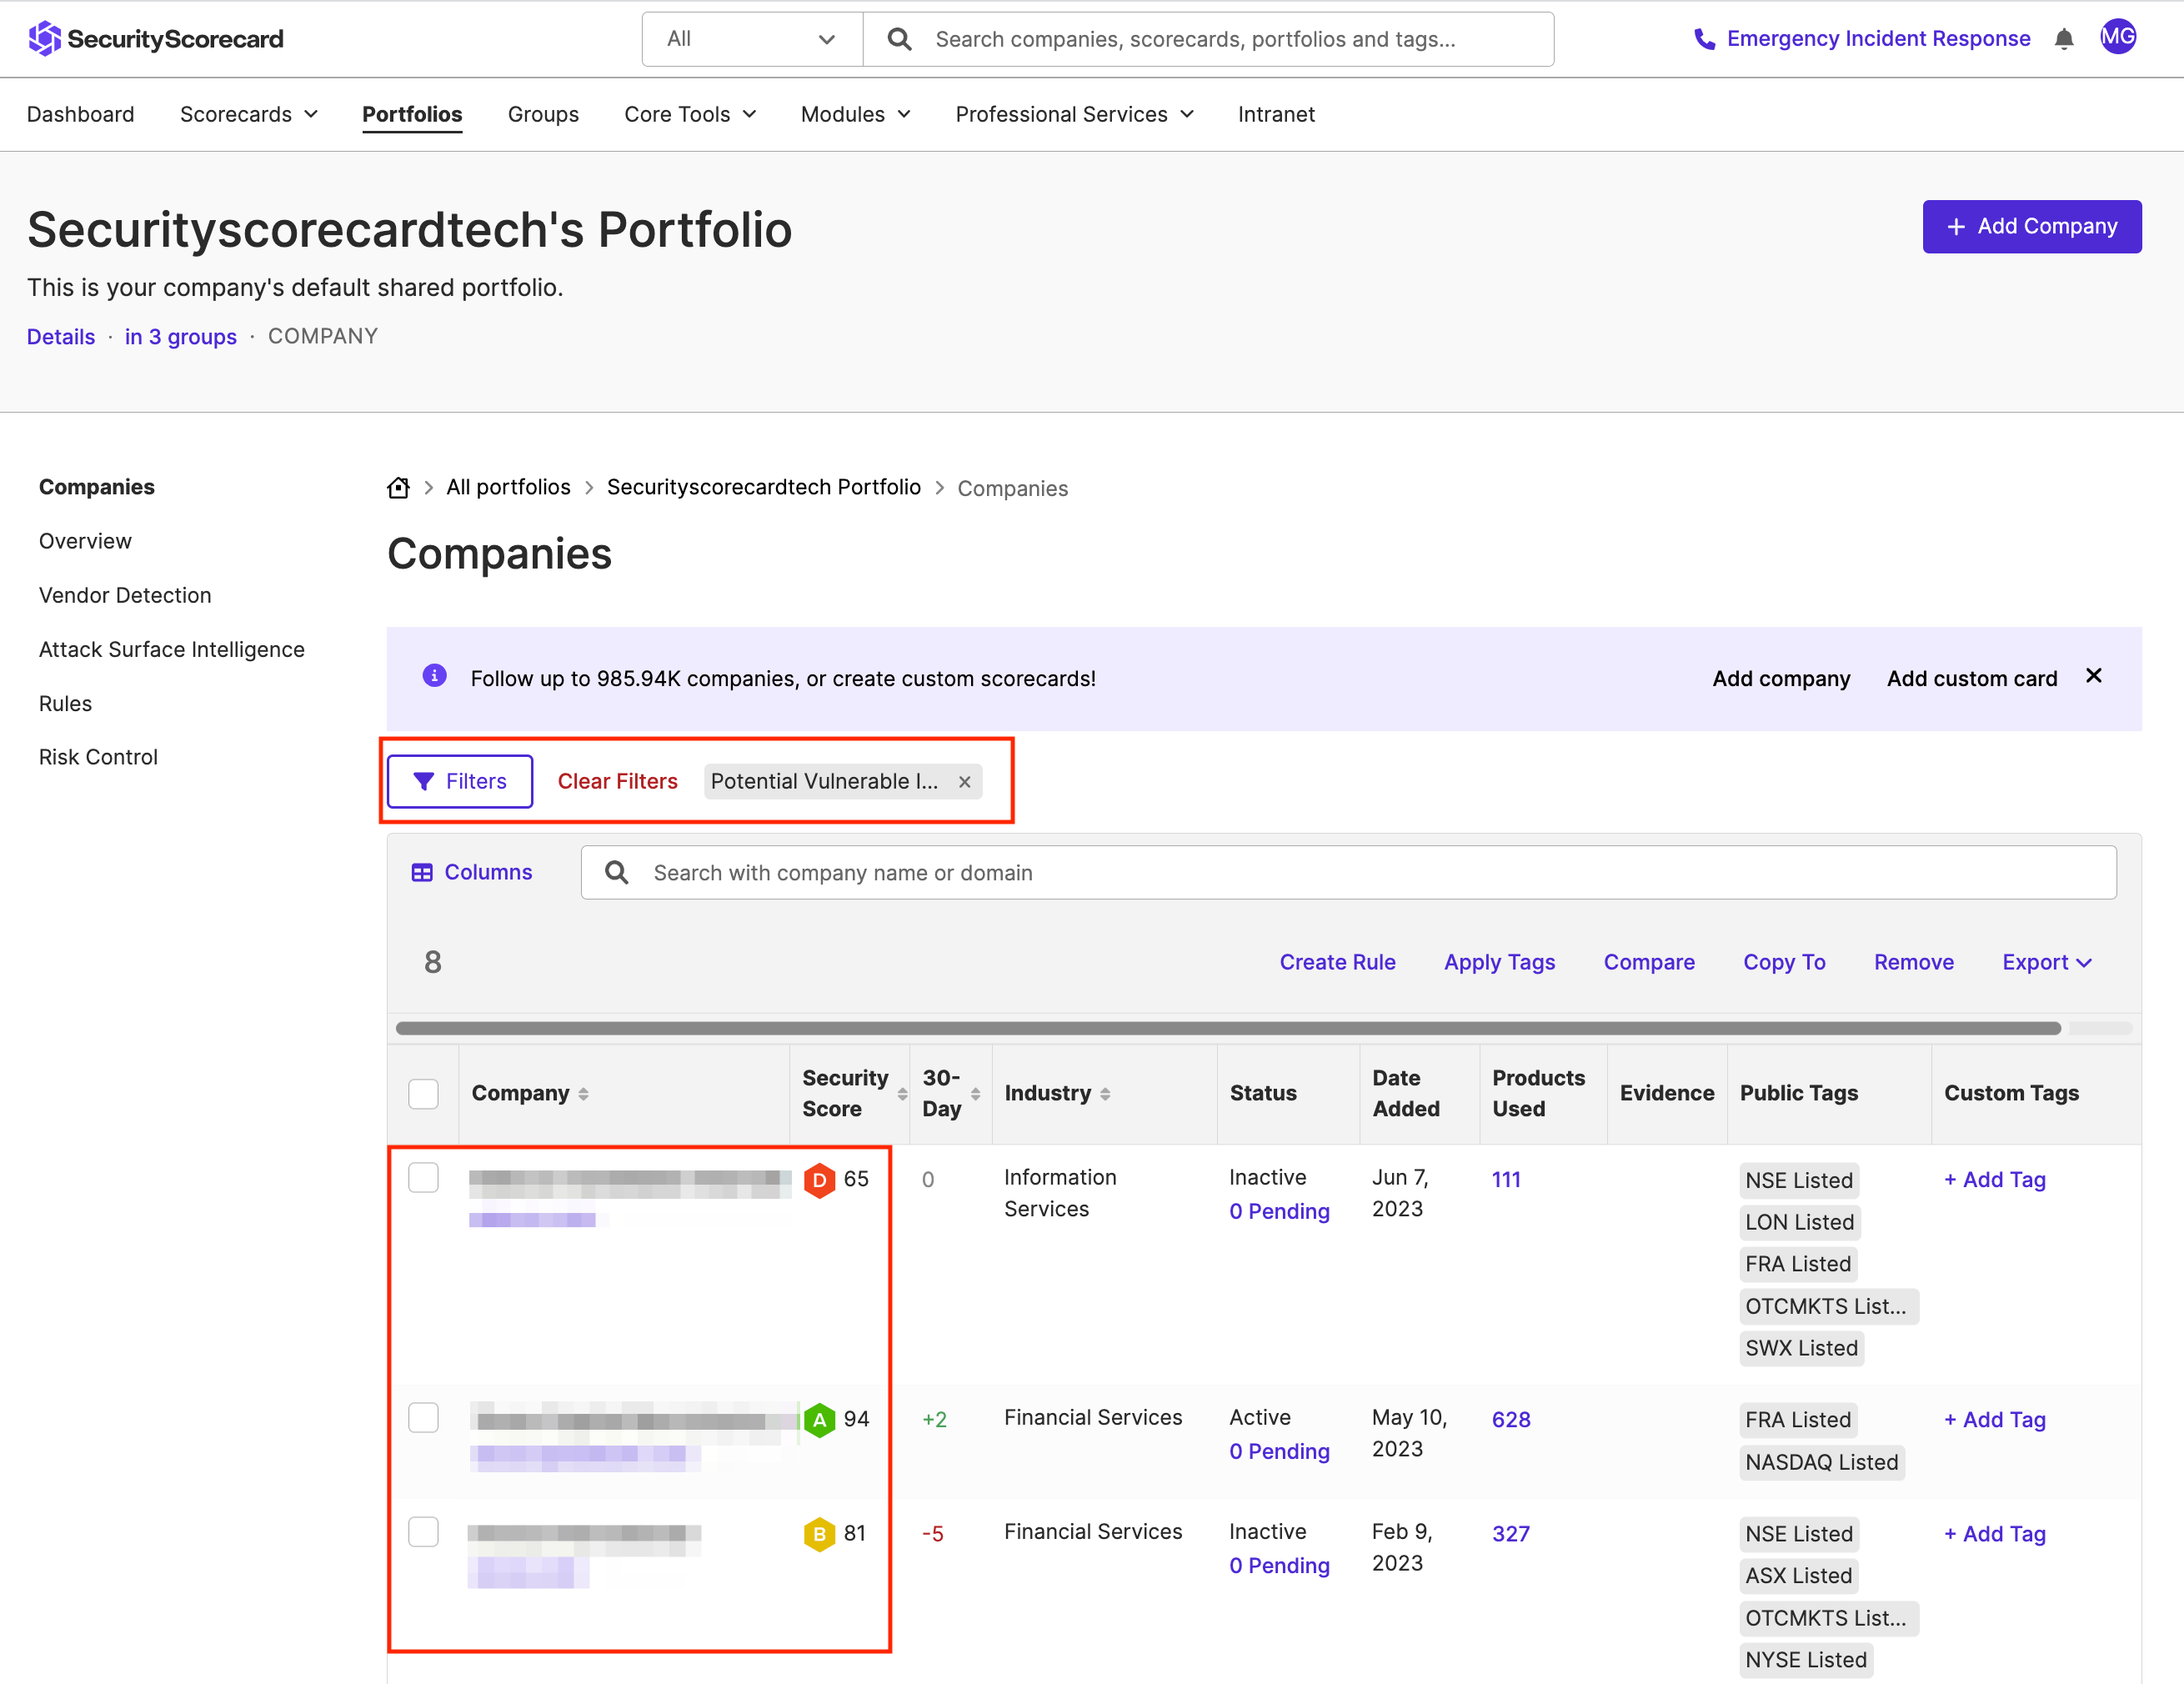Click the company search magnifier icon
Image resolution: width=2184 pixels, height=1684 pixels.
coord(617,873)
